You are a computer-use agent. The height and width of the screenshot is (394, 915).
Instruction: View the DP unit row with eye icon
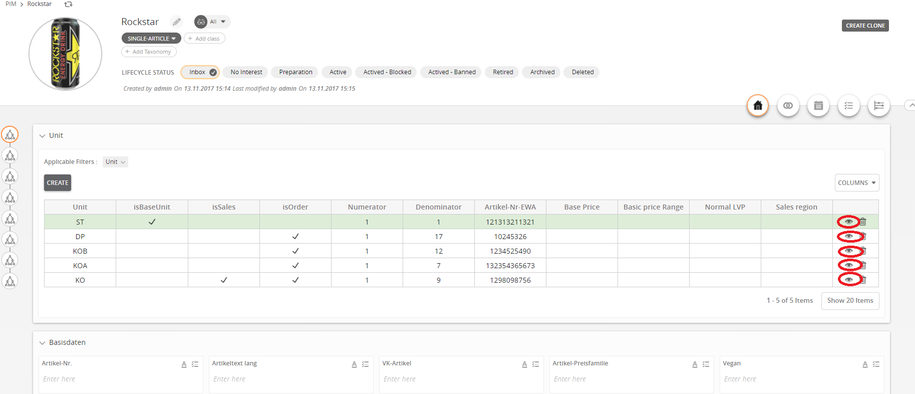(849, 236)
